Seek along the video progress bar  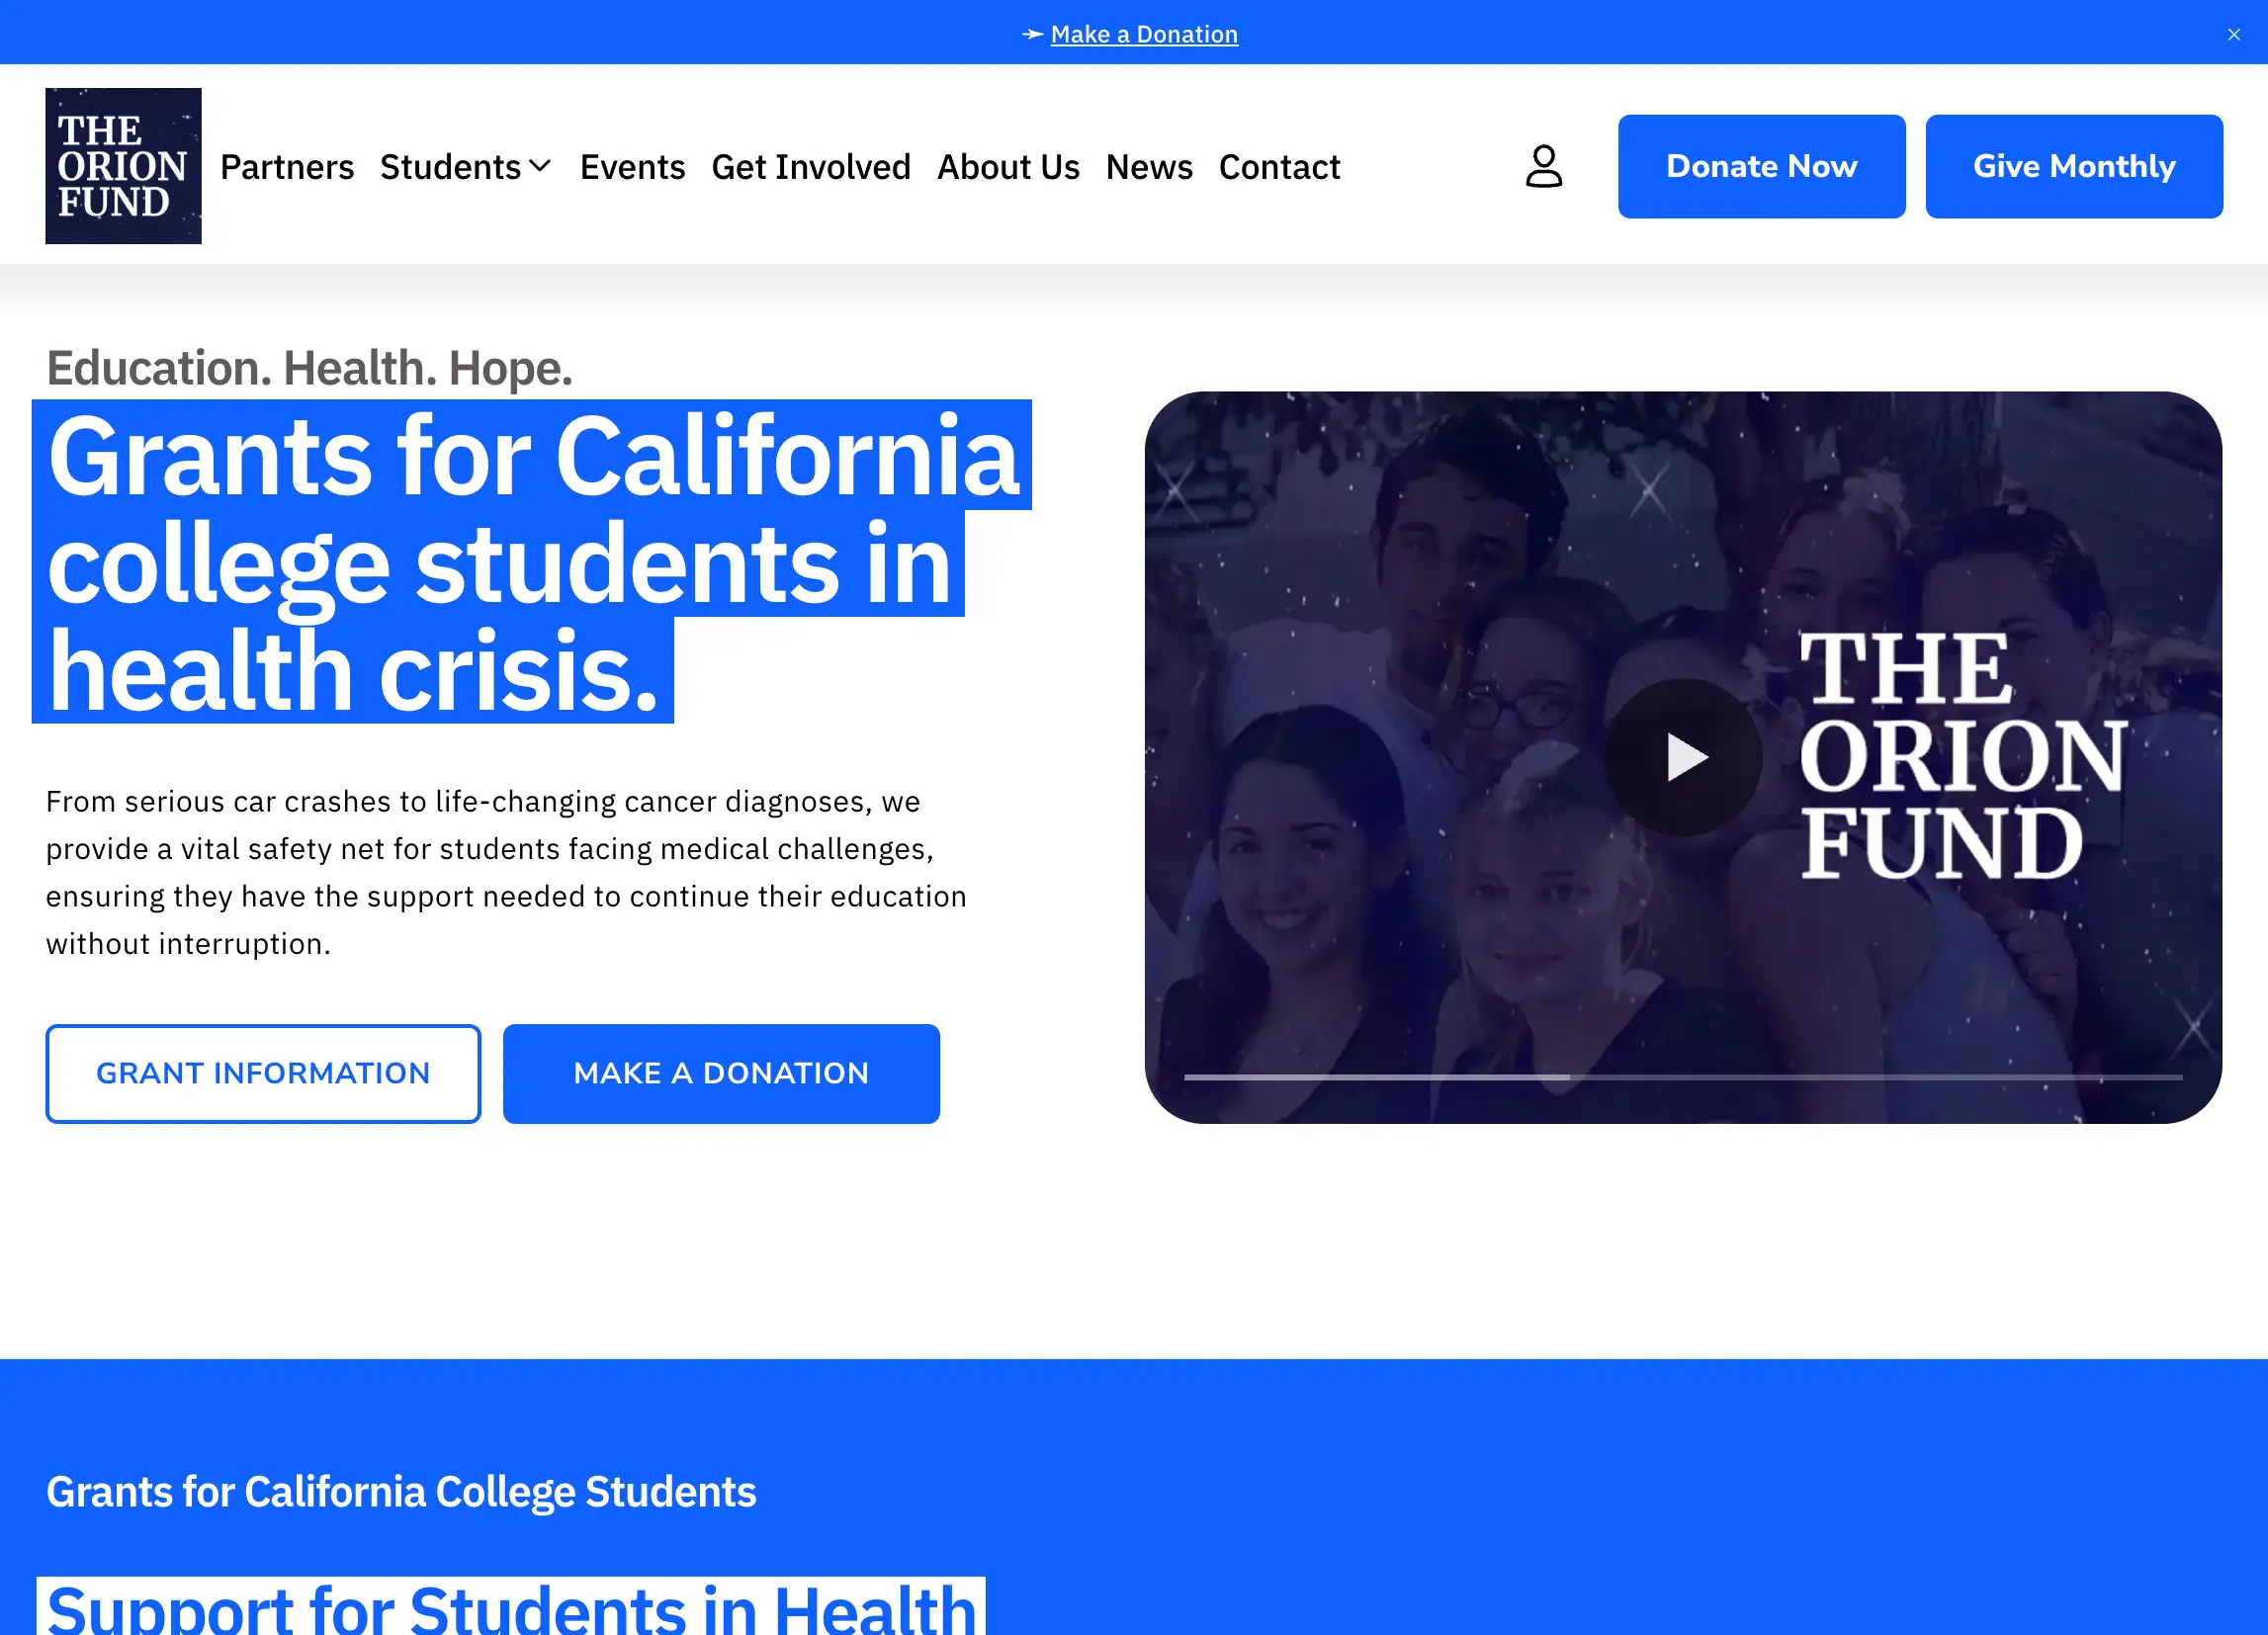click(1682, 1077)
